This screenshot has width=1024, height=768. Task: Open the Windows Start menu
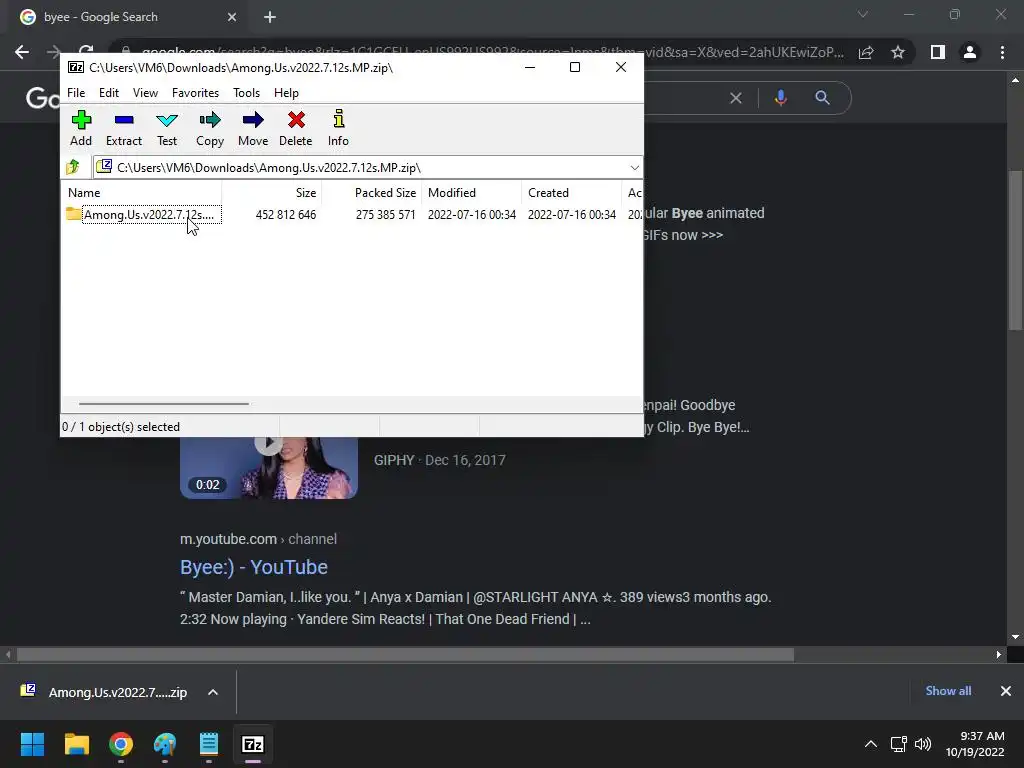point(33,744)
